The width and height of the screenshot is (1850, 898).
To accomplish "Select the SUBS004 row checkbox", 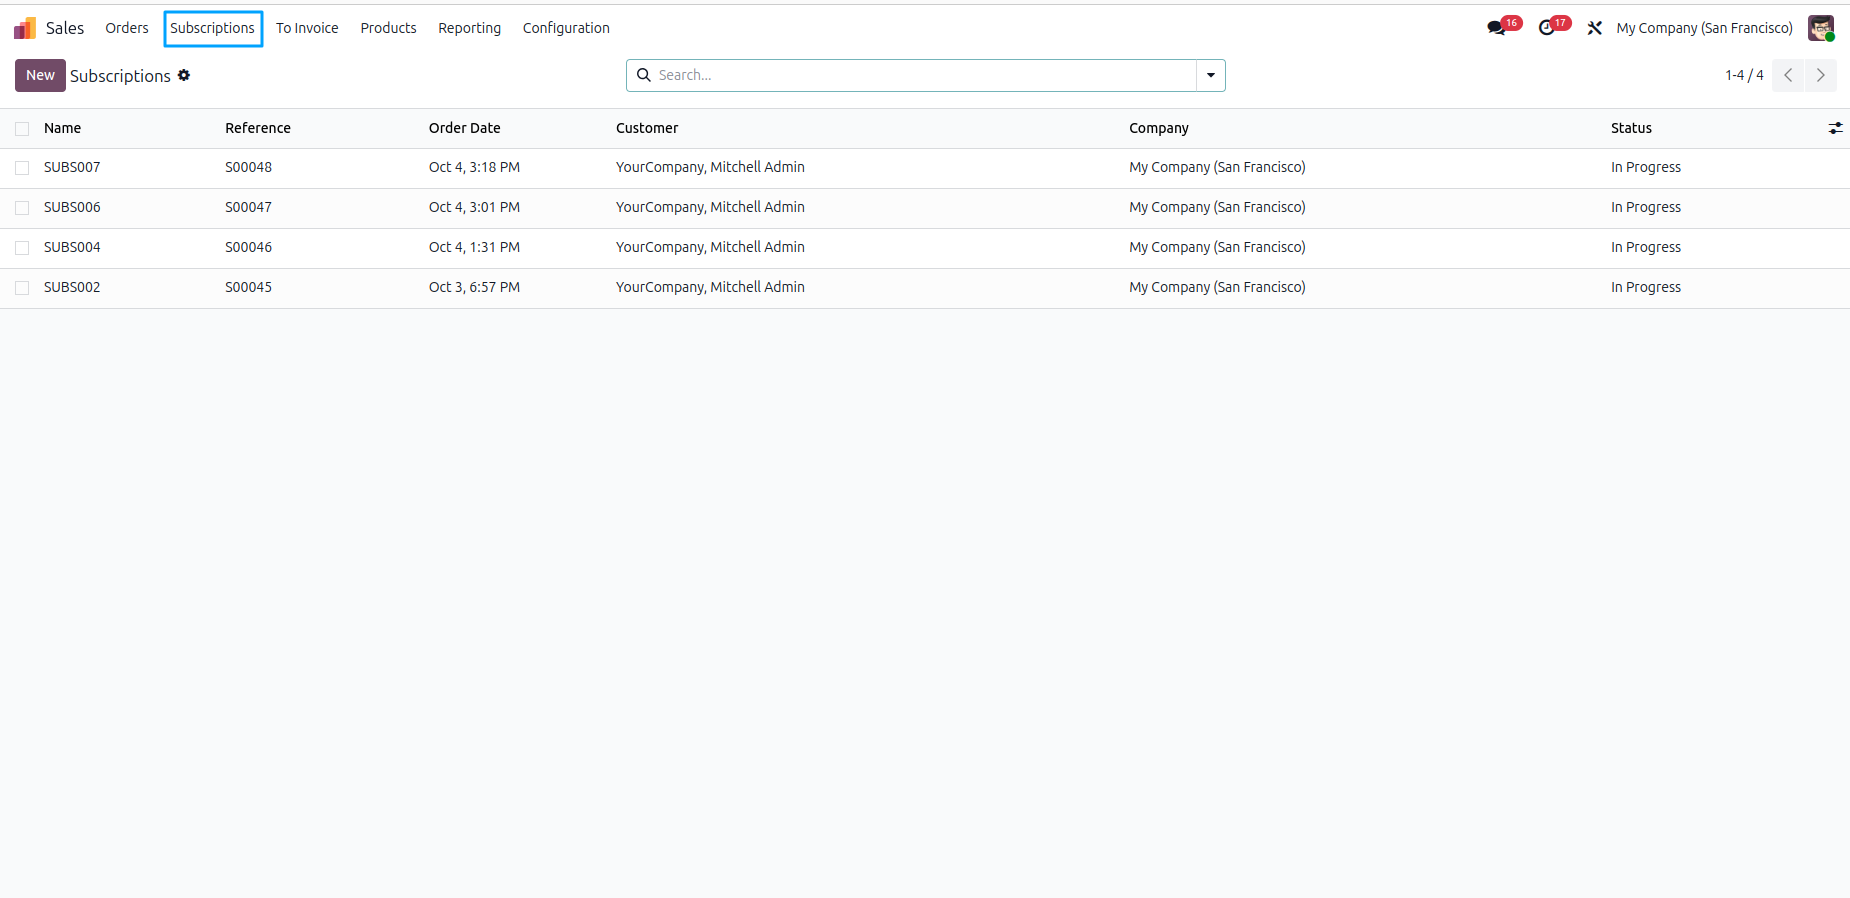I will (22, 248).
